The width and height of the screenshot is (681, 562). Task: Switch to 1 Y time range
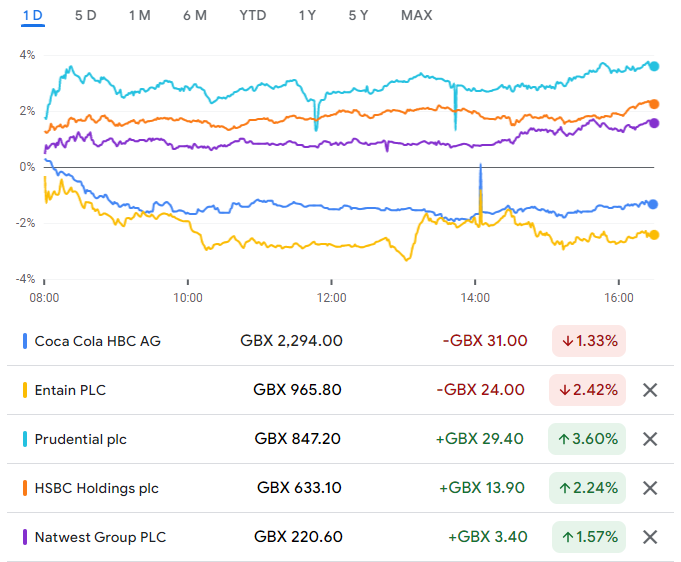pyautogui.click(x=307, y=16)
